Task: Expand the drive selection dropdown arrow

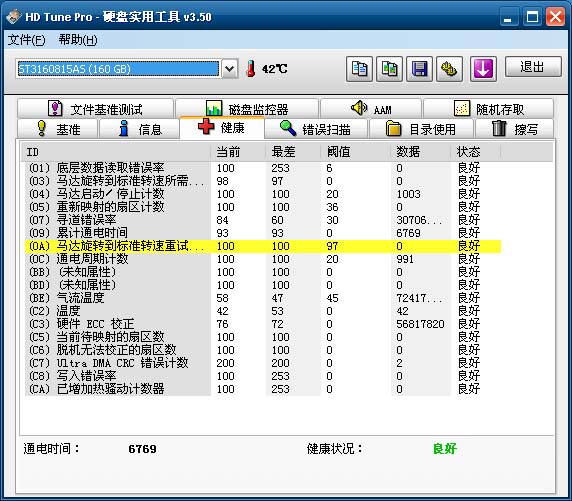Action: 230,69
